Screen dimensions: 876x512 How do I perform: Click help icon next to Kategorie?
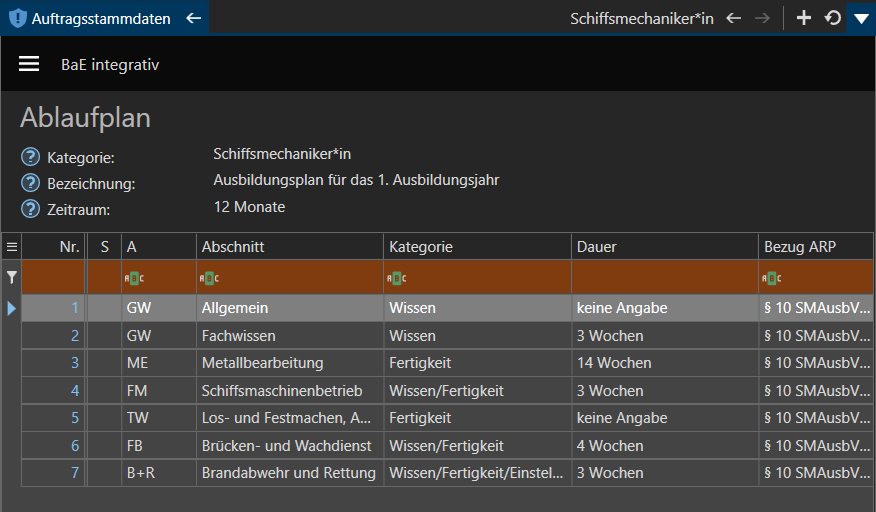pyautogui.click(x=30, y=157)
